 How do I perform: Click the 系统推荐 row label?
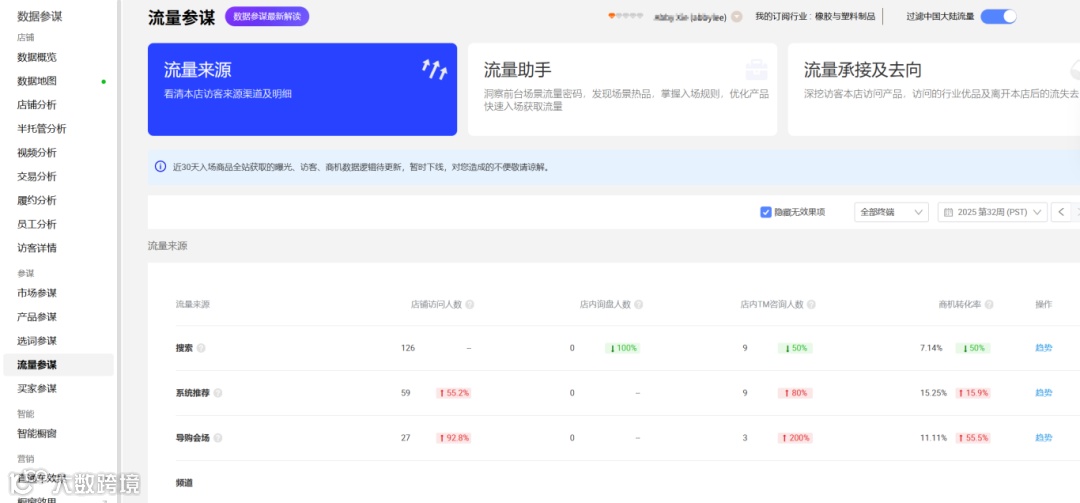(193, 393)
